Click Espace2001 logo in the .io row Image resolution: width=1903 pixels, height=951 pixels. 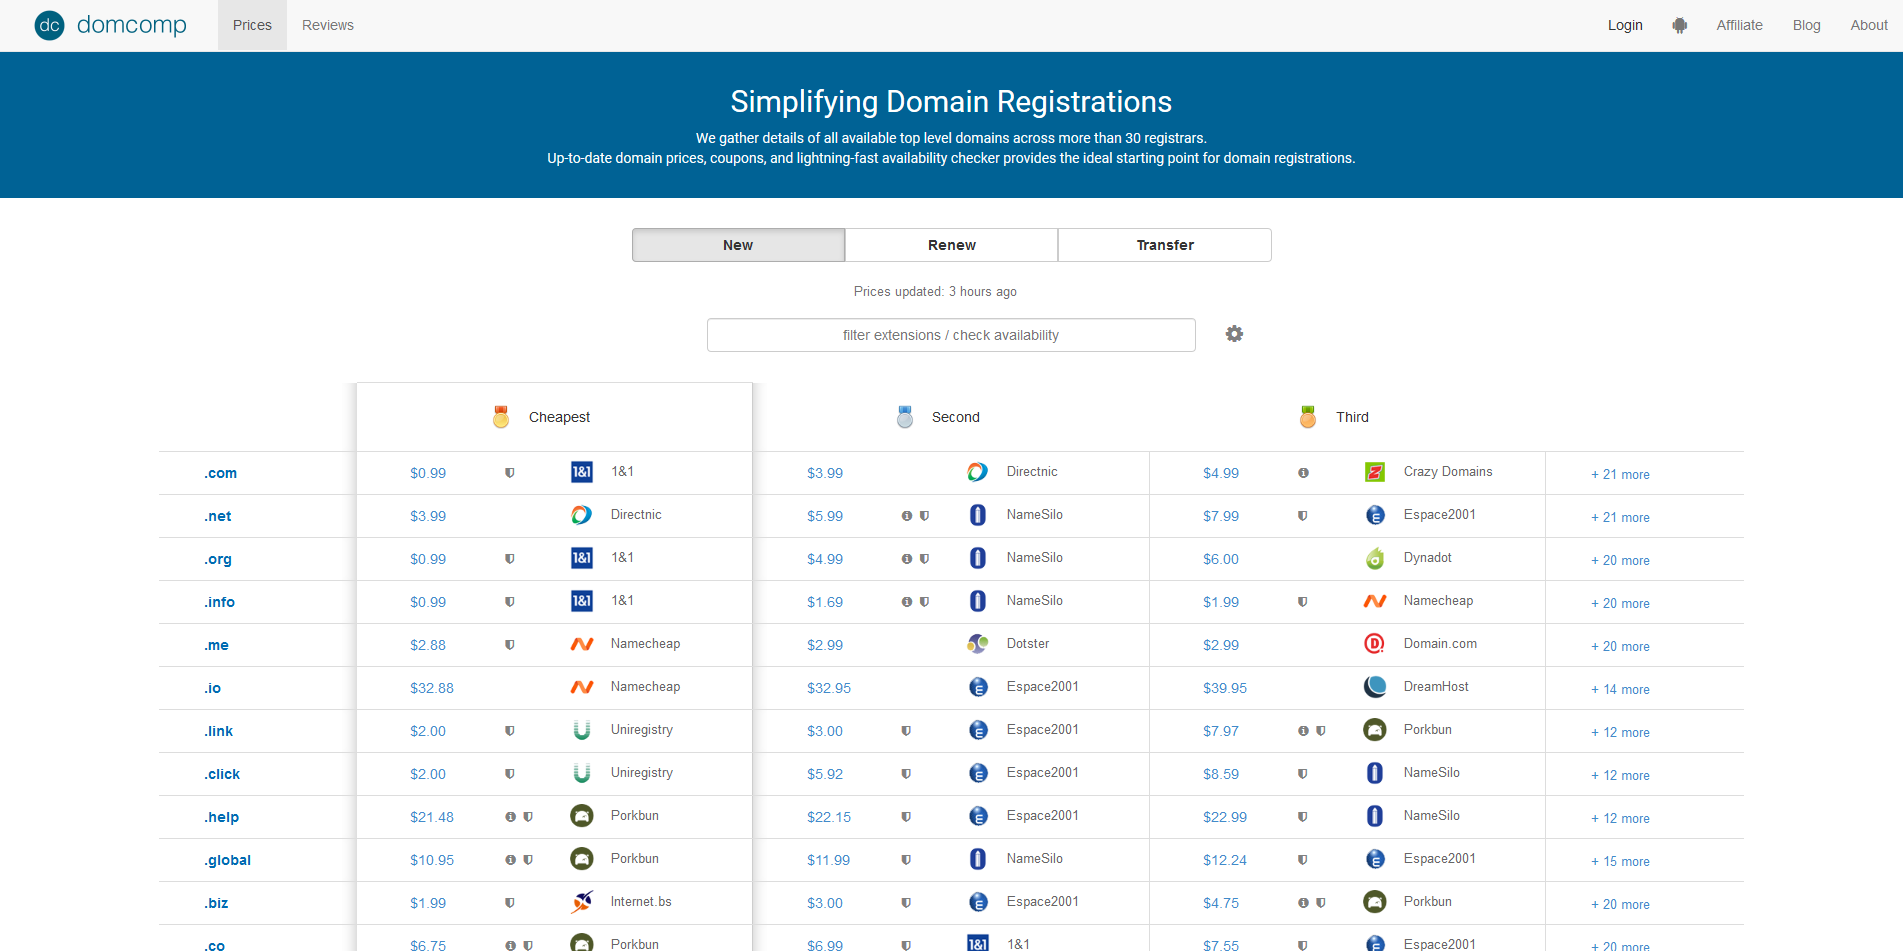coord(978,687)
